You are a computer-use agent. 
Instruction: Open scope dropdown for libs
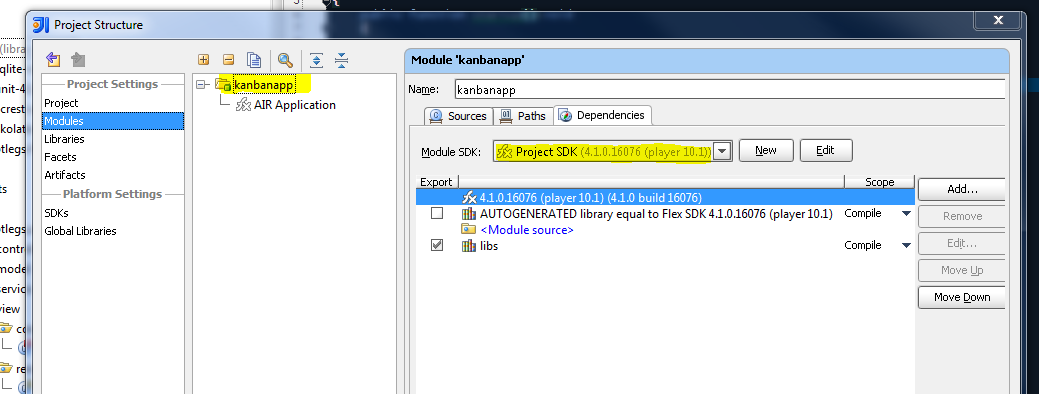coord(906,246)
